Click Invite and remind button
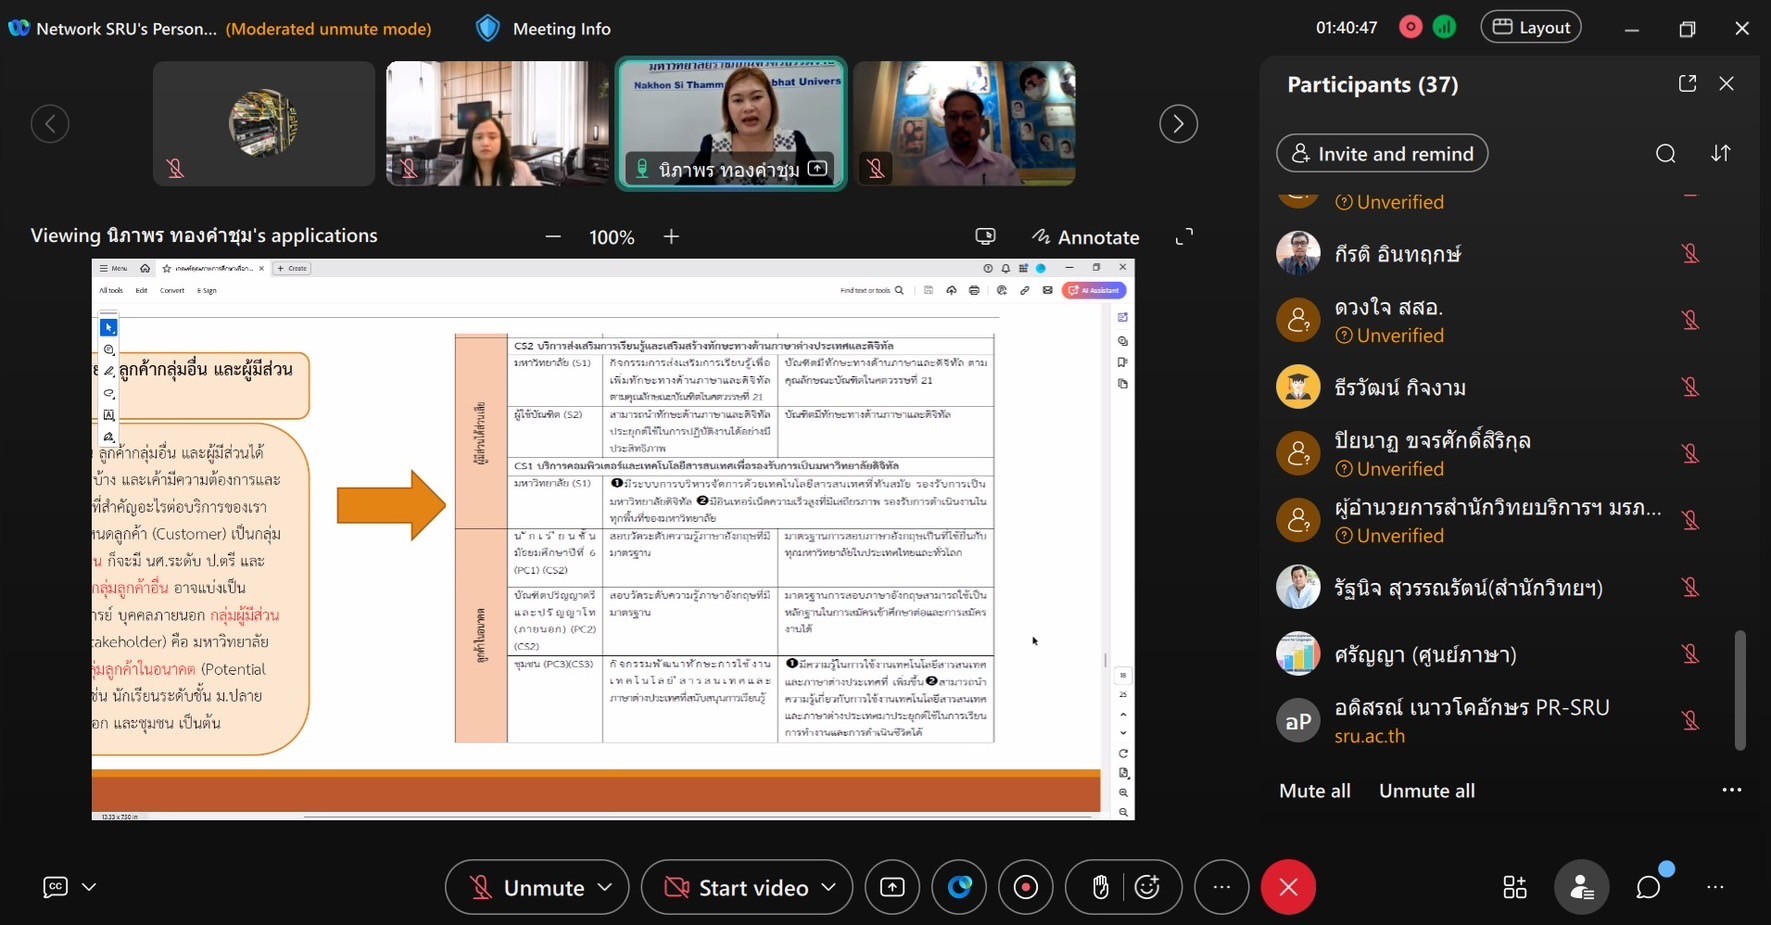This screenshot has height=925, width=1771. [1382, 153]
